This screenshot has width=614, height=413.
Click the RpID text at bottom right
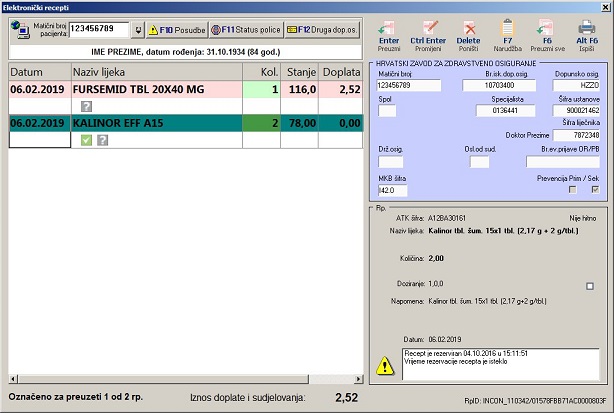(x=535, y=400)
